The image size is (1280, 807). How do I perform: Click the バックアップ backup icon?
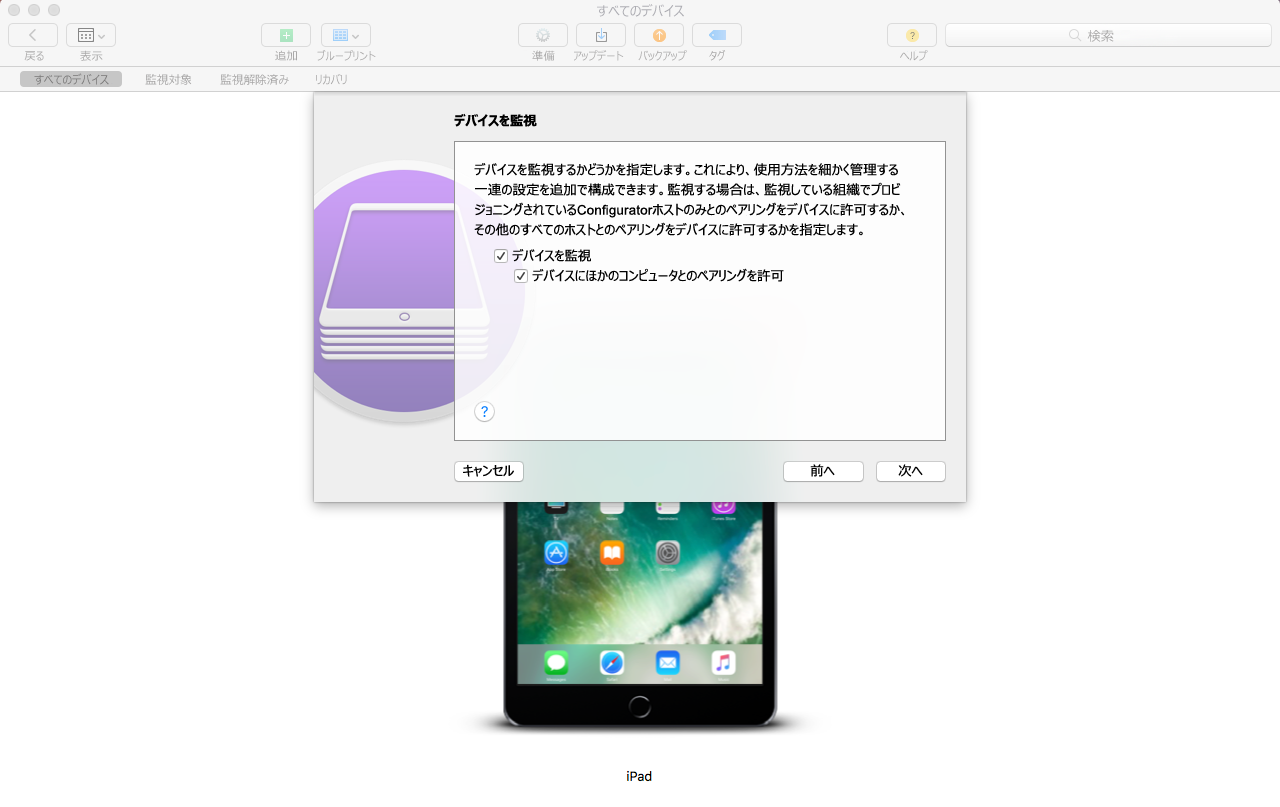(659, 35)
